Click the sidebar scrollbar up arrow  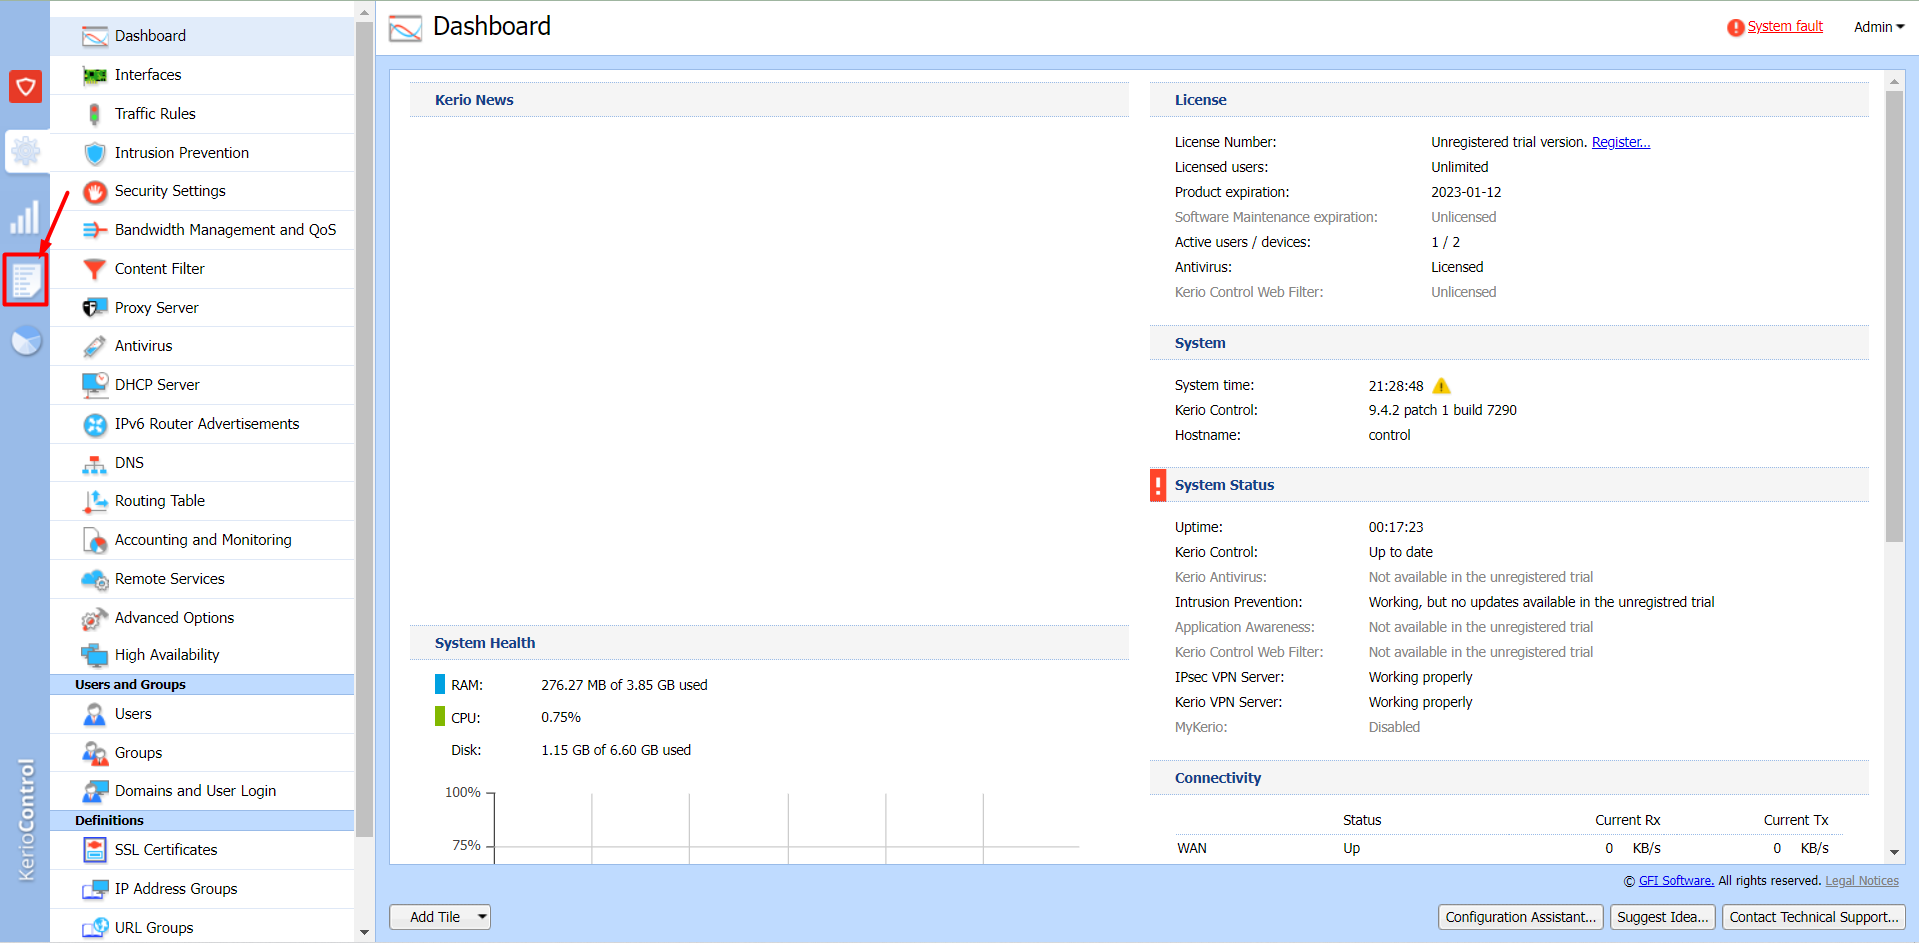click(364, 13)
